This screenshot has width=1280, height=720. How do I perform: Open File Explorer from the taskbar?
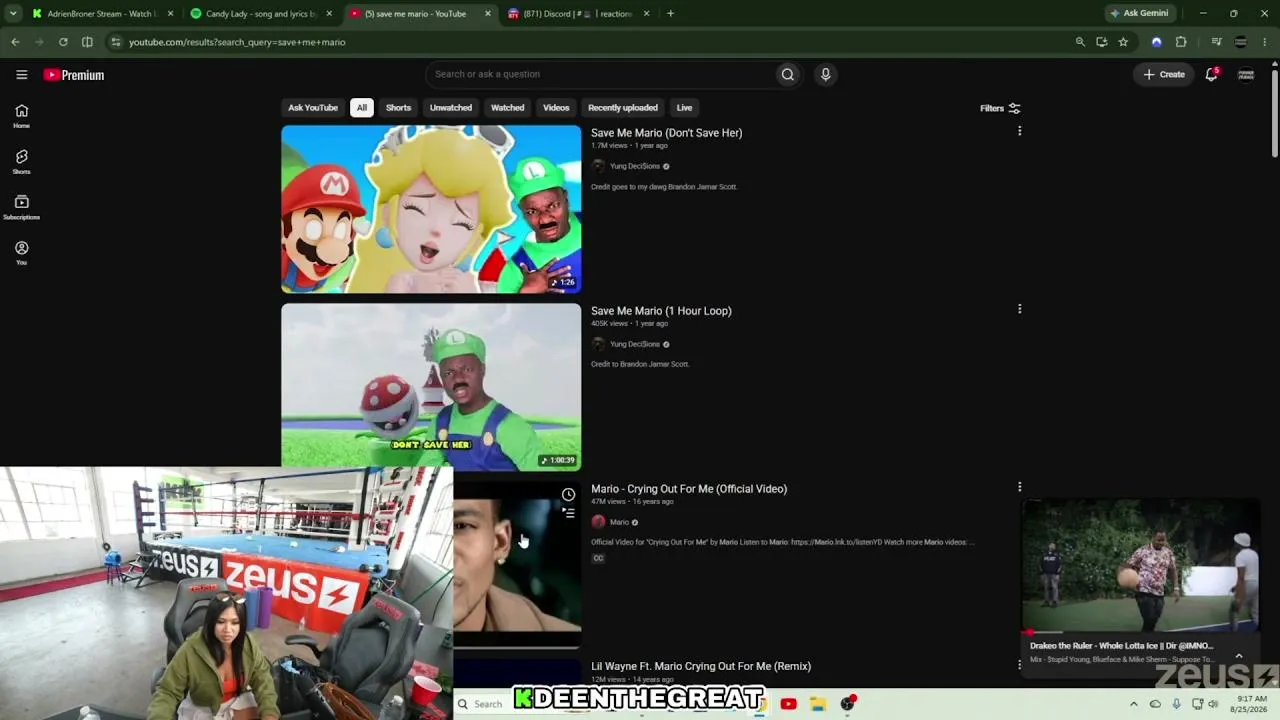coord(817,704)
